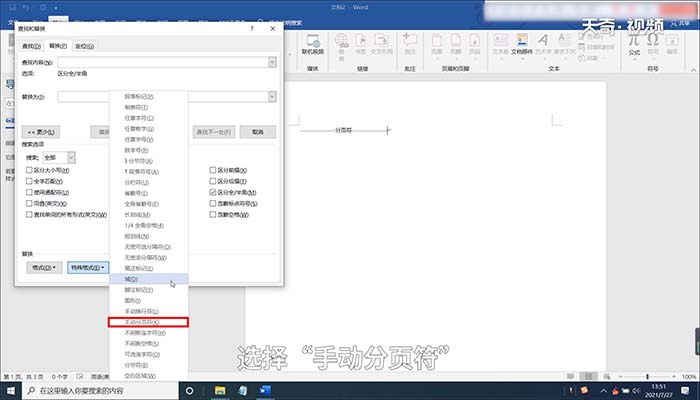Click the << 更少(L) button
This screenshot has height=400, width=700.
click(41, 132)
